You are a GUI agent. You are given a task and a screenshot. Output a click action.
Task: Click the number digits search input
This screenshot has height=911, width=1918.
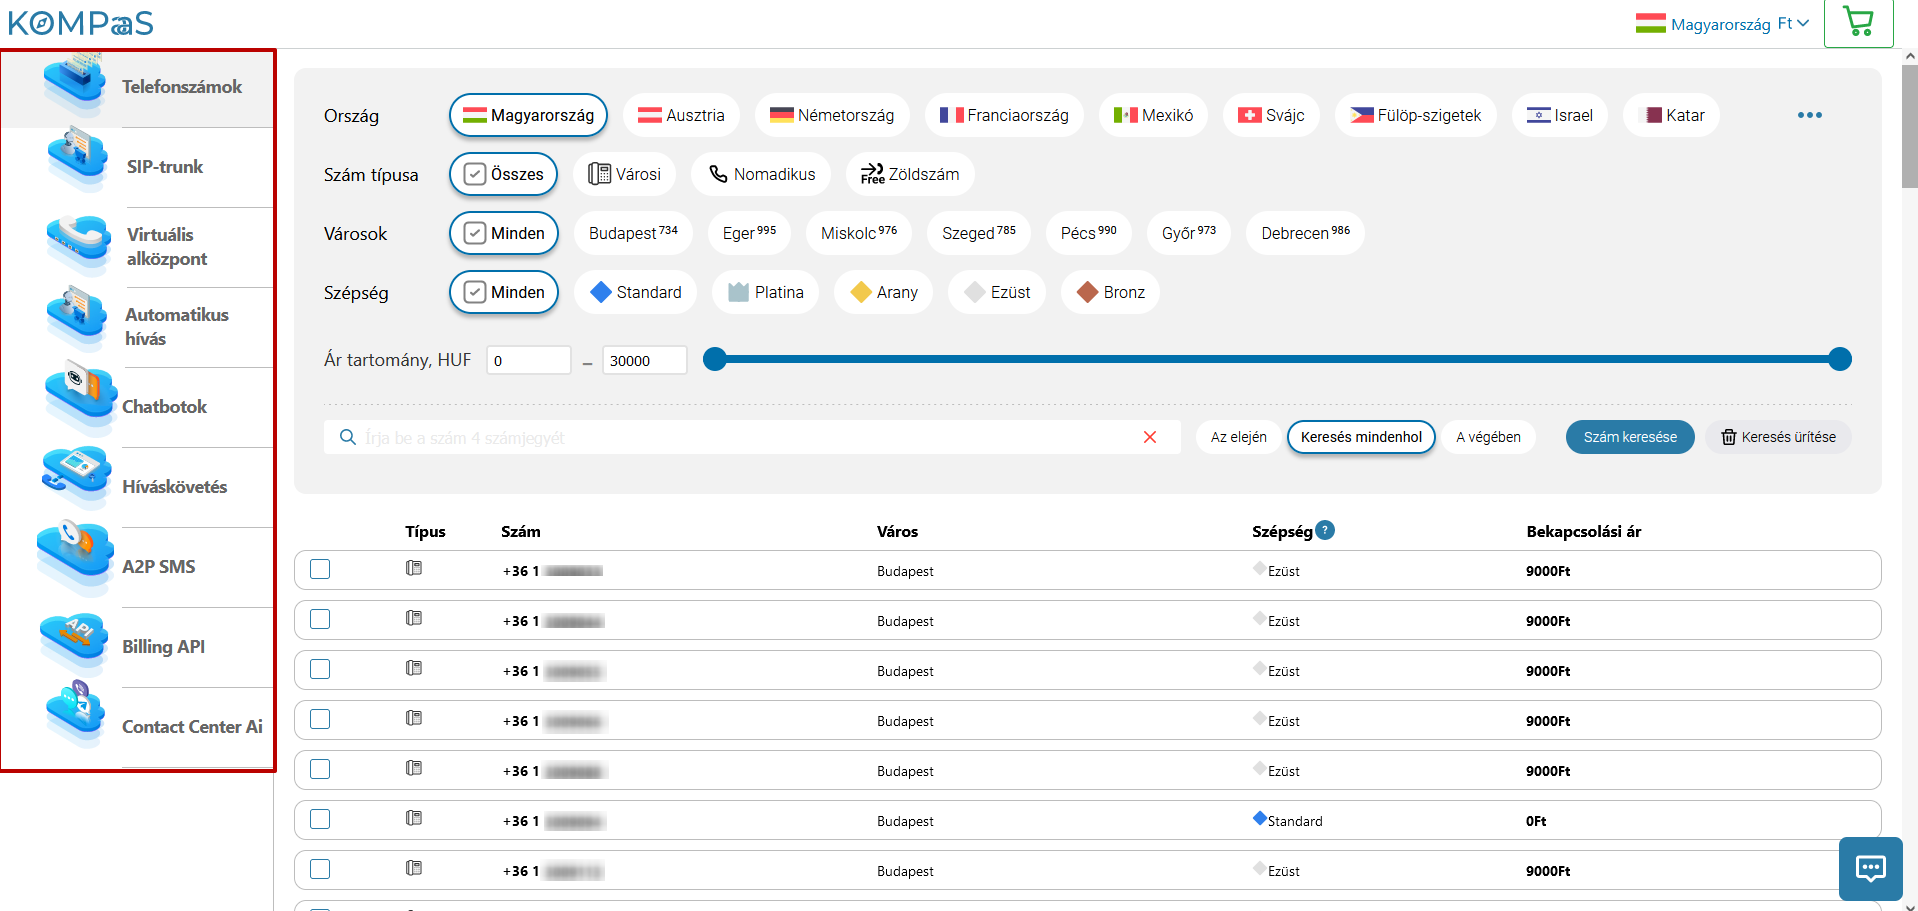pyautogui.click(x=750, y=437)
